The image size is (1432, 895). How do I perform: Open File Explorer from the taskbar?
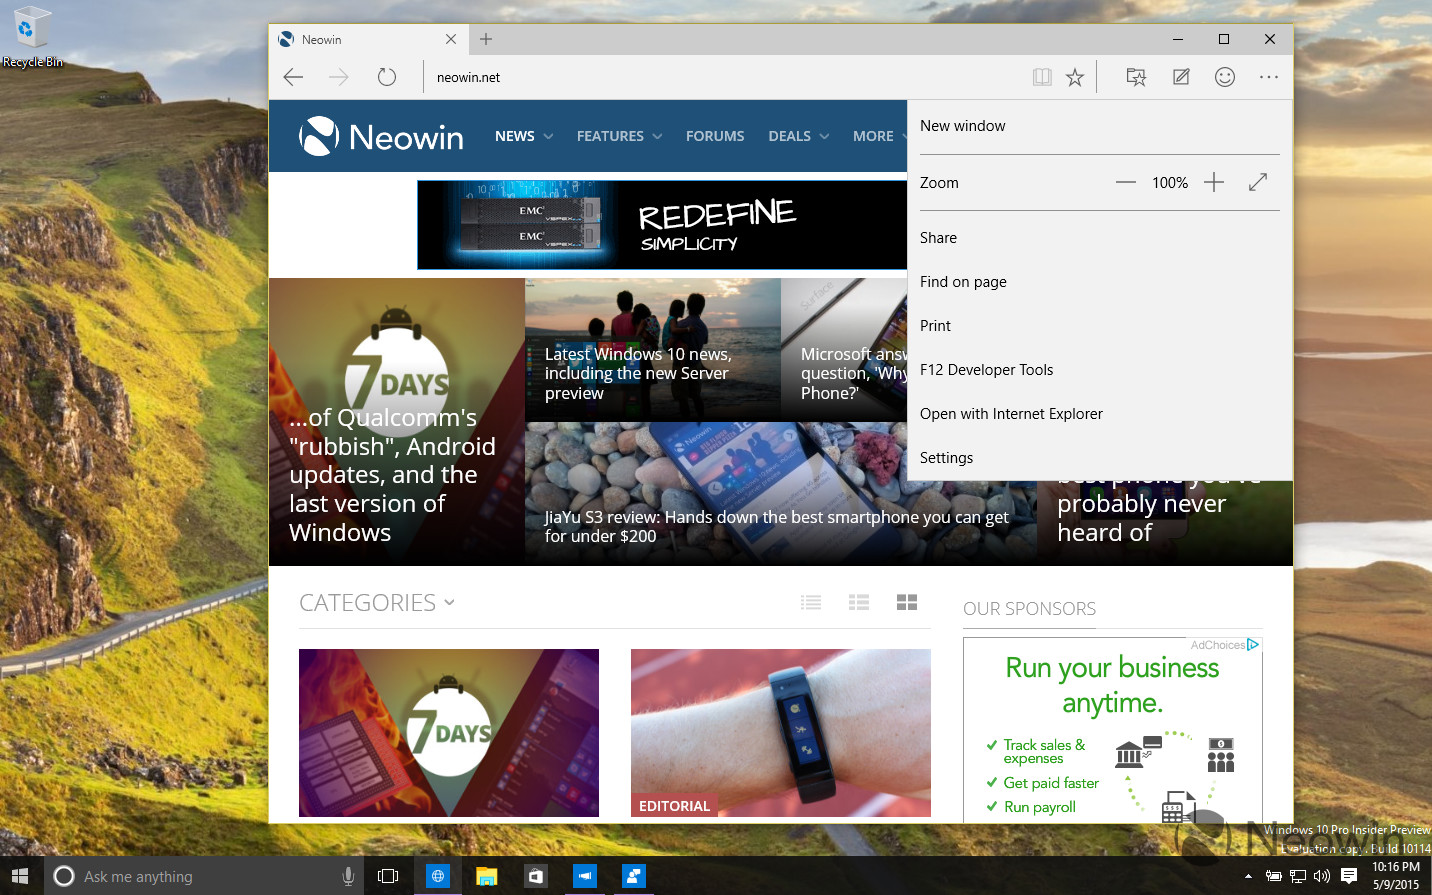pos(486,876)
